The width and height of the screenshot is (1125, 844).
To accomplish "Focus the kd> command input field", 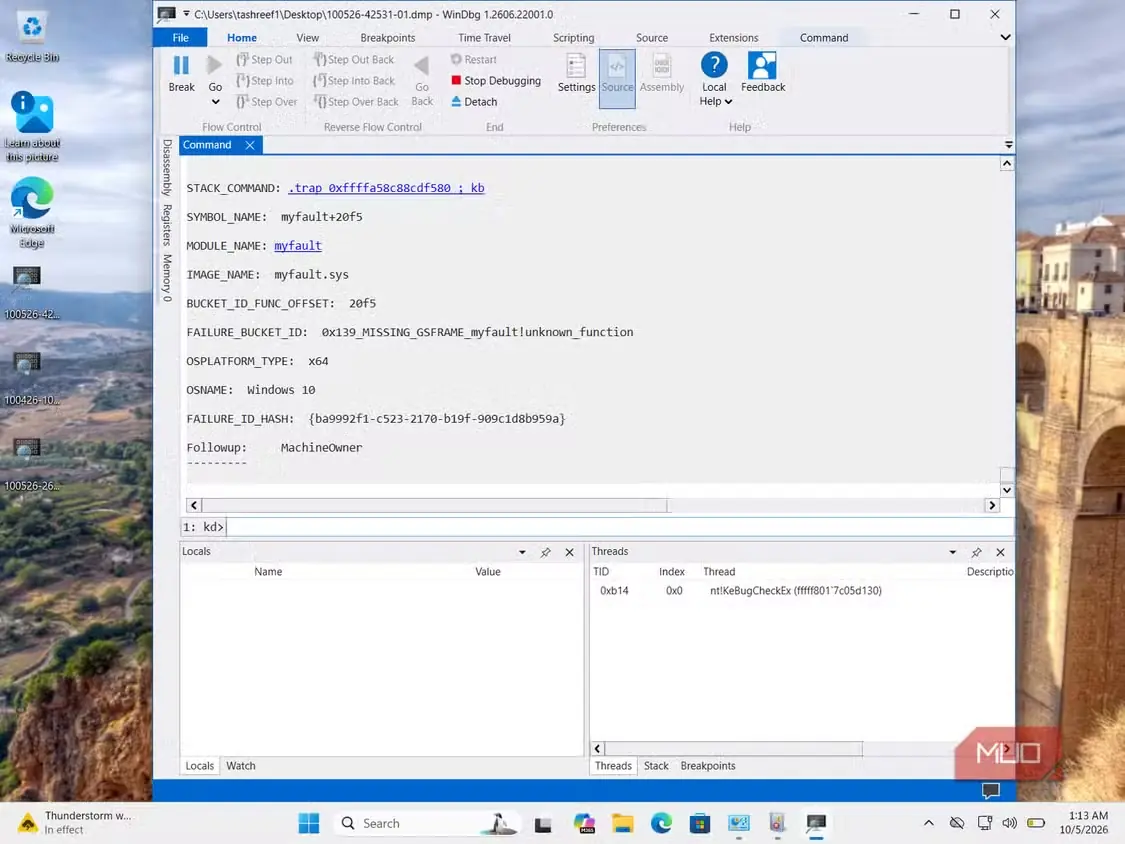I will click(x=619, y=527).
